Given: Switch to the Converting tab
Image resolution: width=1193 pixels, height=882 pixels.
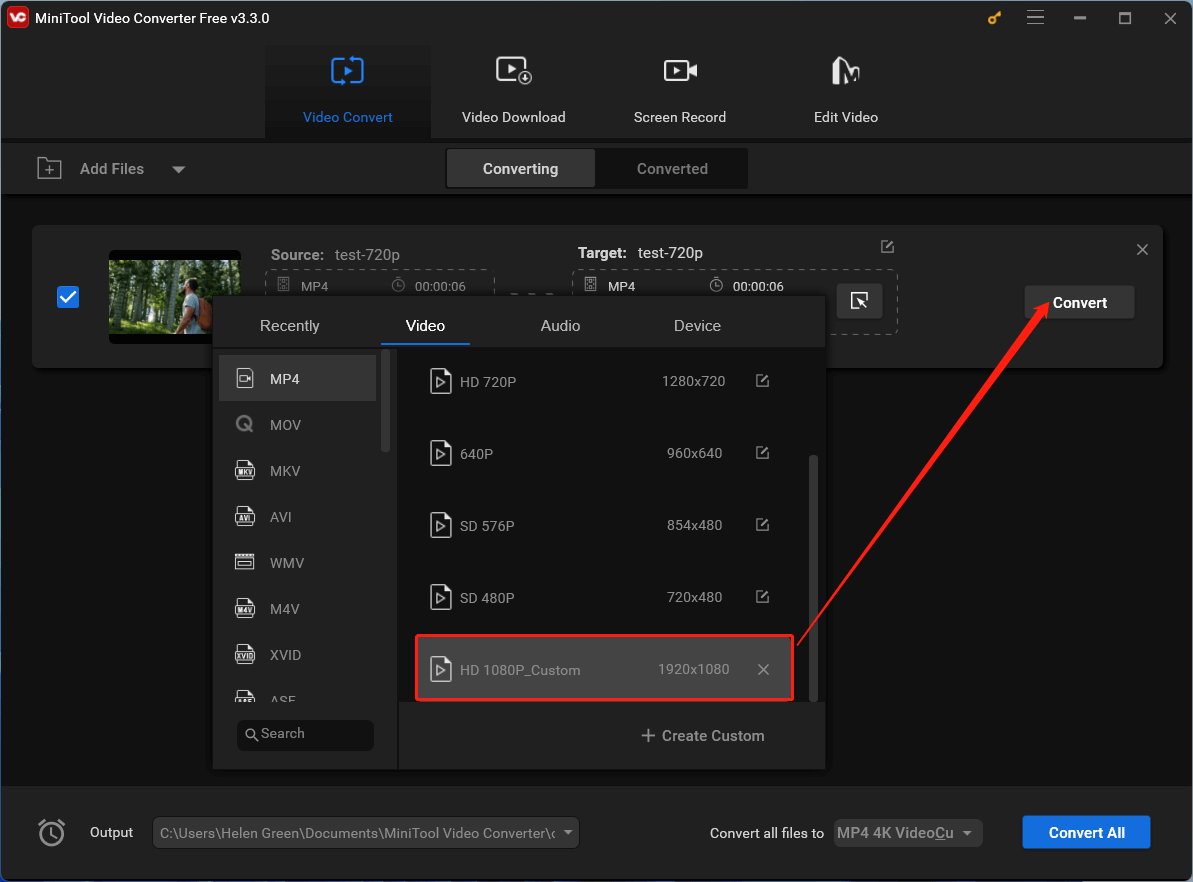Looking at the screenshot, I should point(520,168).
